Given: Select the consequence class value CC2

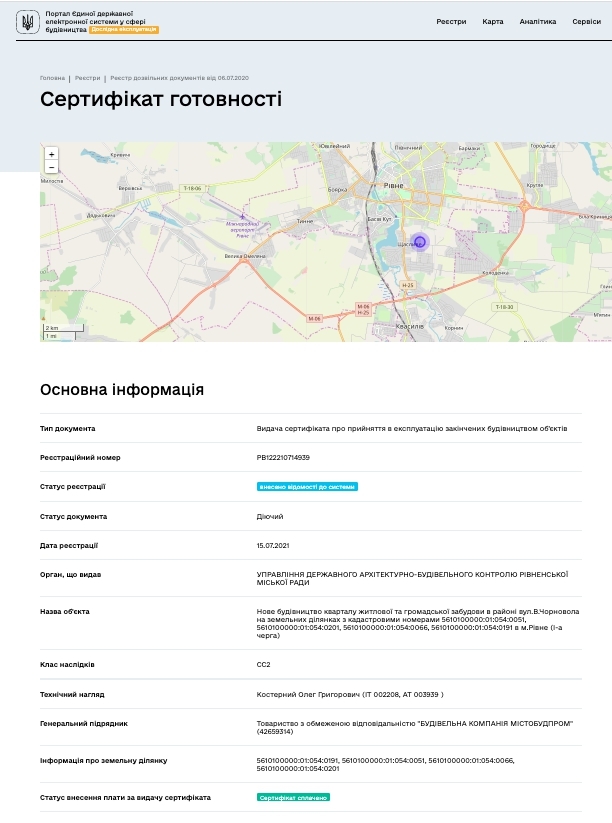Looking at the screenshot, I should (263, 664).
